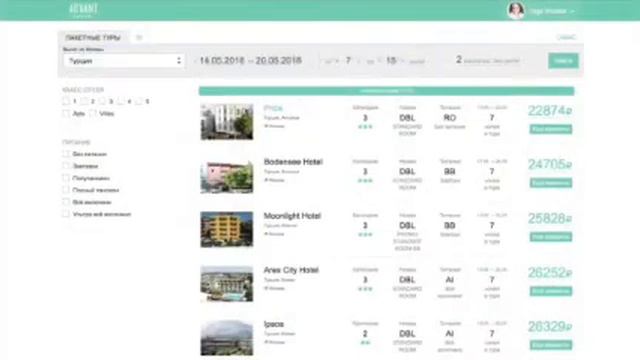This screenshot has height=360, width=640.
Task: Click the minimum nights value 7
Action: pos(348,60)
